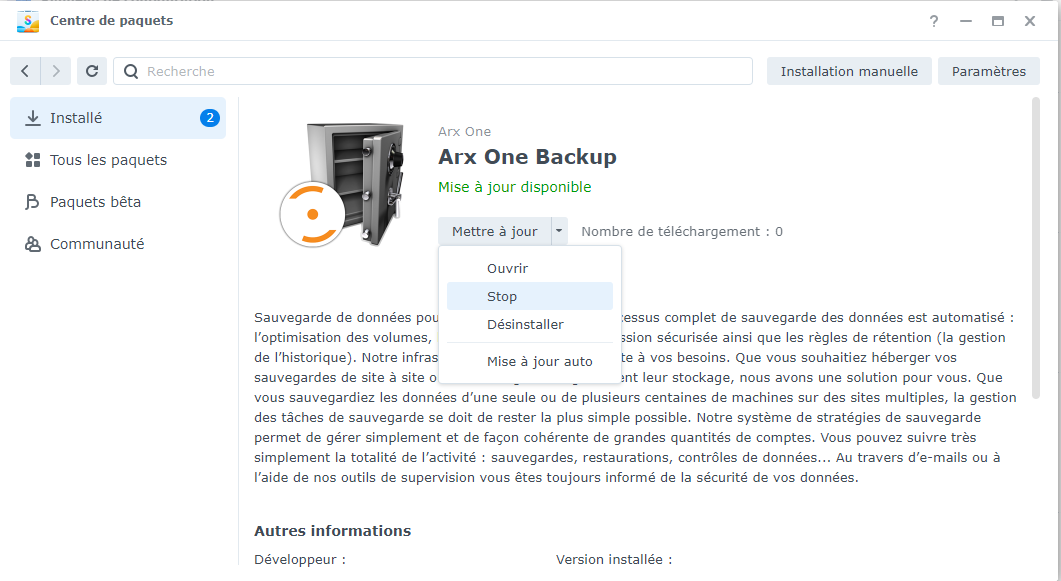Expand the Mettre à jour dropdown arrow
Image resolution: width=1061 pixels, height=581 pixels.
pos(559,230)
